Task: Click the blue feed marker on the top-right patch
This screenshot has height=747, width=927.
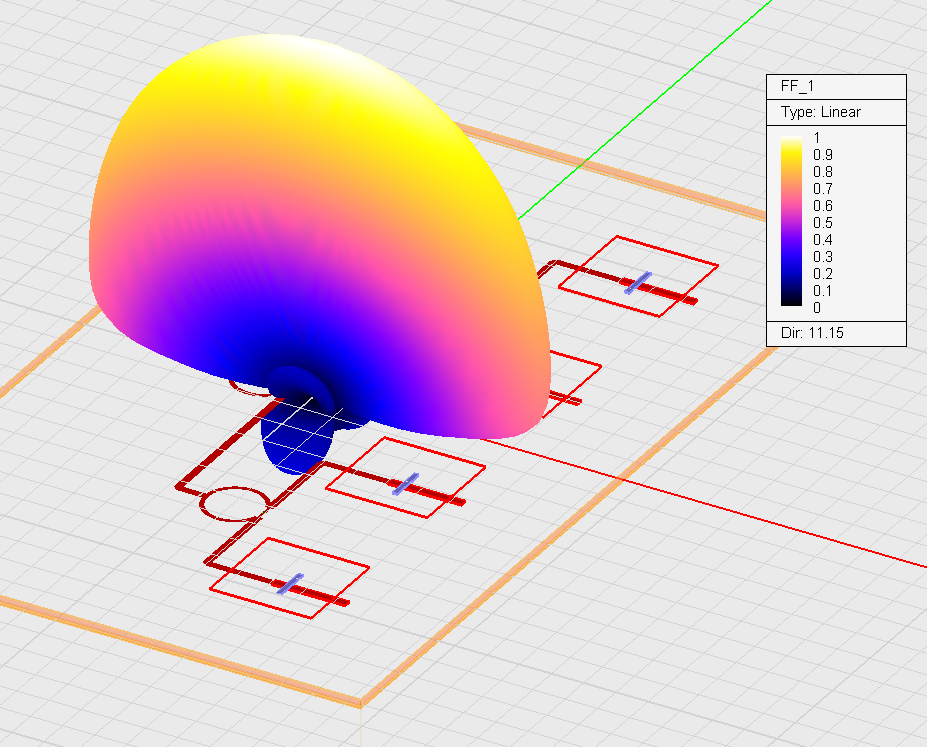Action: tap(638, 282)
